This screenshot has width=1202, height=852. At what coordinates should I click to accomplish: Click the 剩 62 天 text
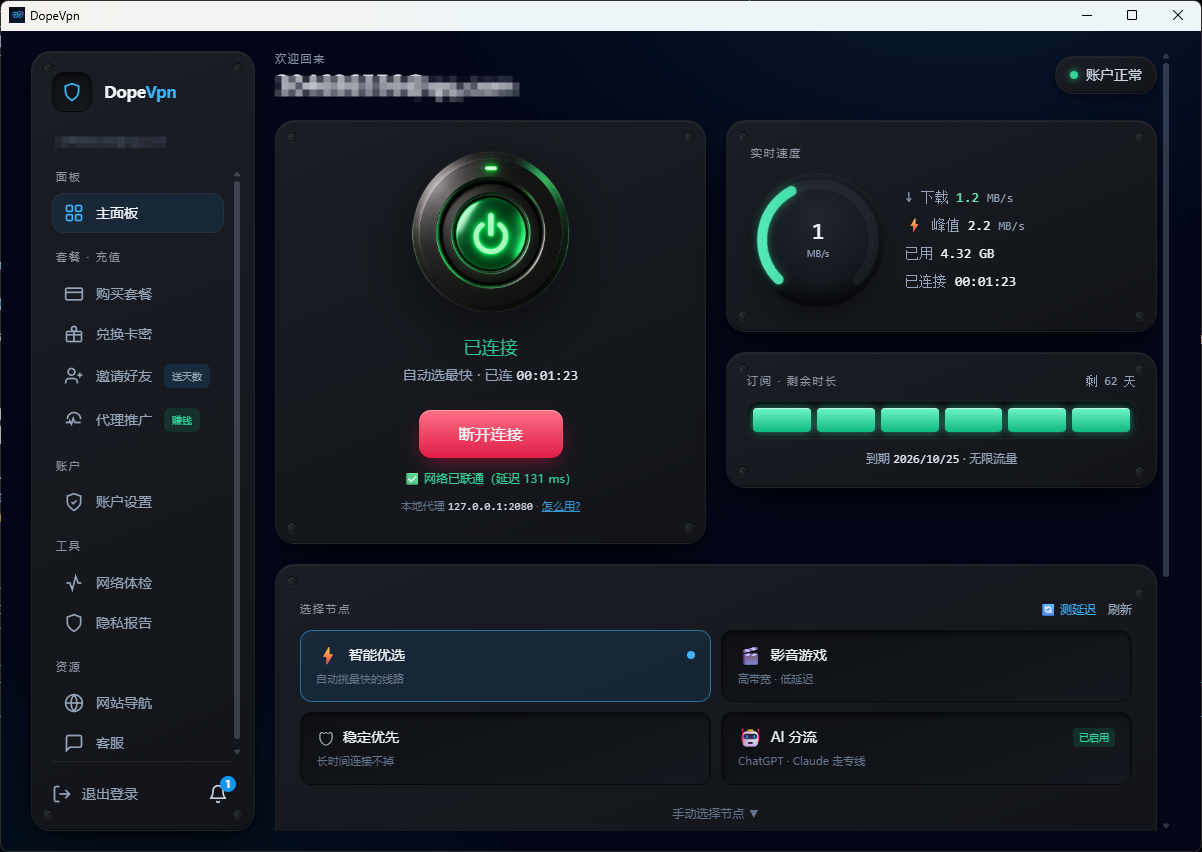click(1110, 381)
